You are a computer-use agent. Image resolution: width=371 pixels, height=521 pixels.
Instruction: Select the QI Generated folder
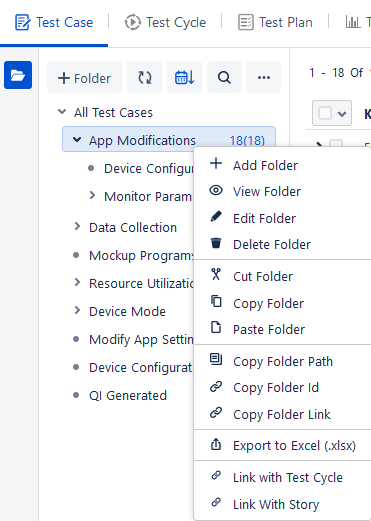pyautogui.click(x=128, y=396)
